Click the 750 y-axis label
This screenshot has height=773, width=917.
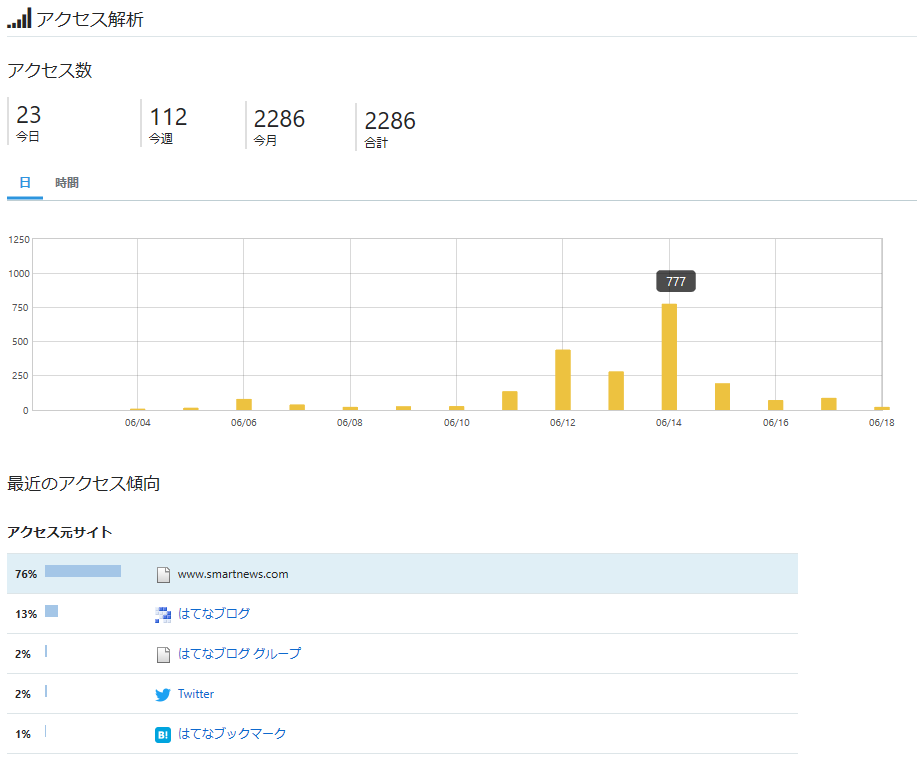coord(20,308)
